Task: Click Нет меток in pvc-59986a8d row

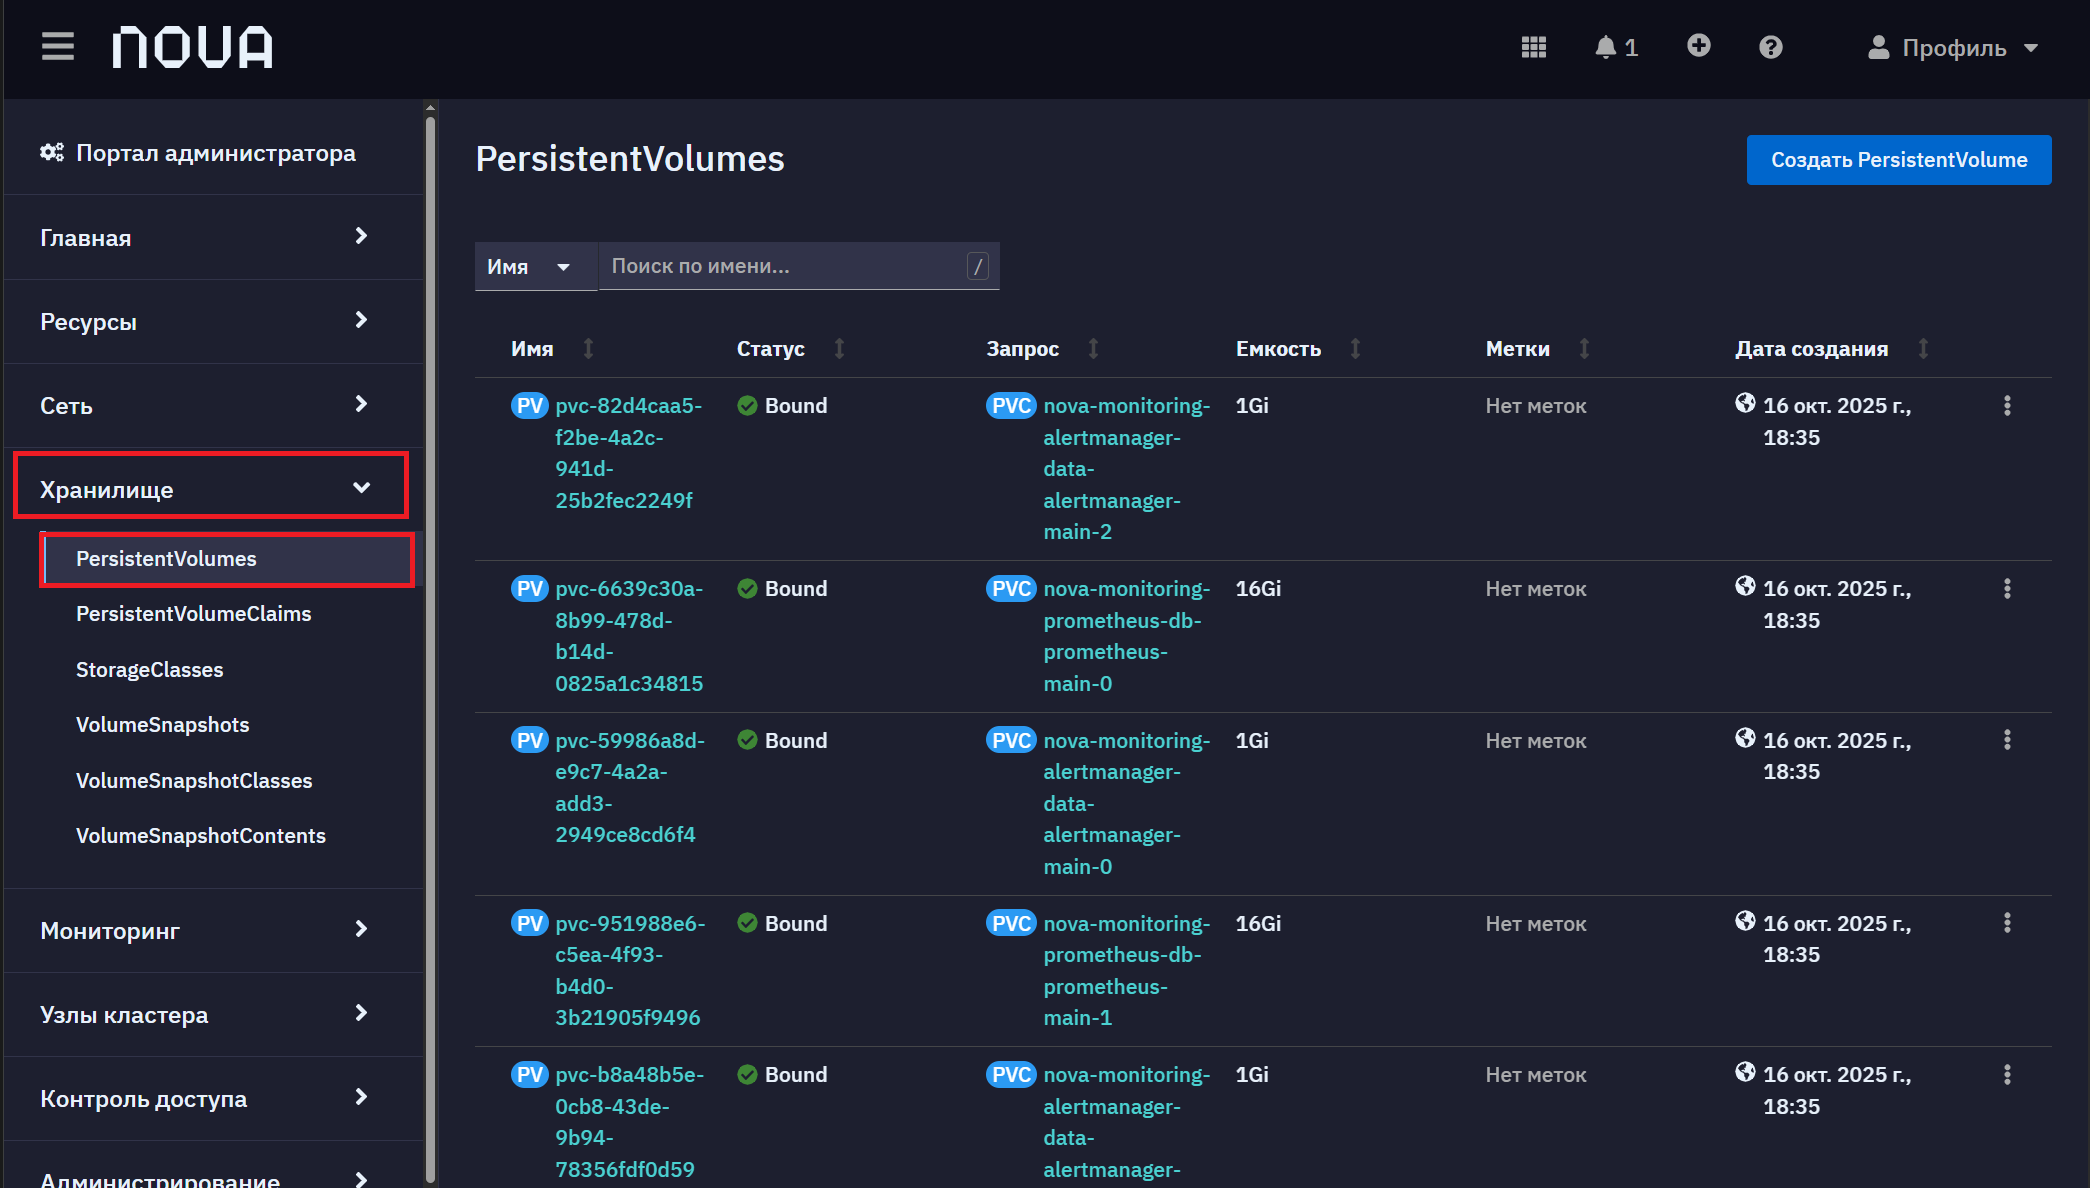Action: 1536,741
